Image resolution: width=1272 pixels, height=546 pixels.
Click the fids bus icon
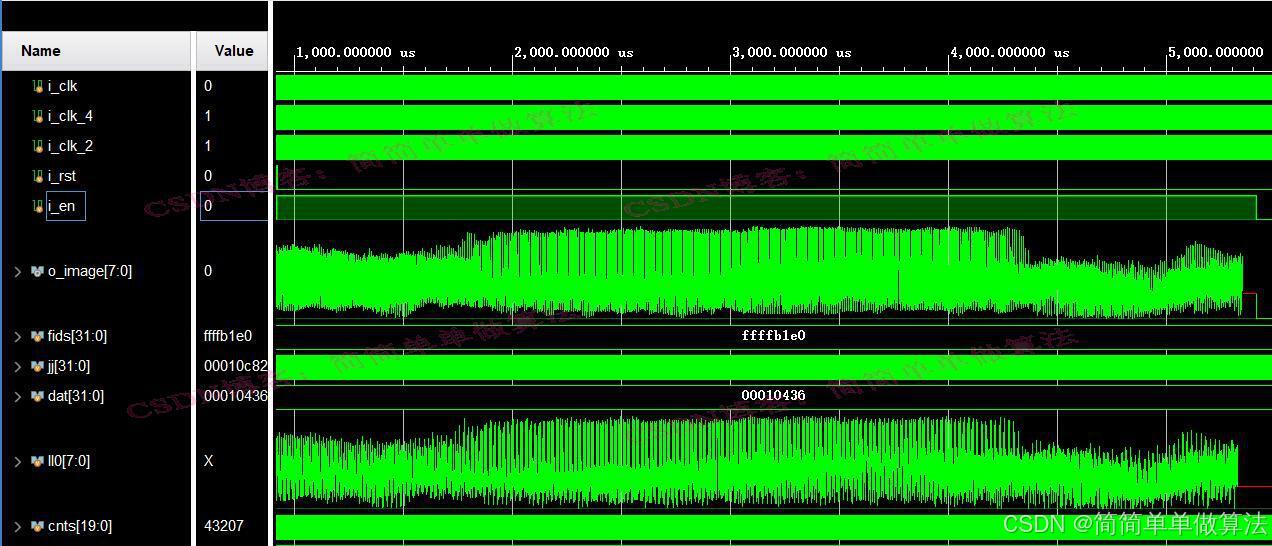click(38, 336)
